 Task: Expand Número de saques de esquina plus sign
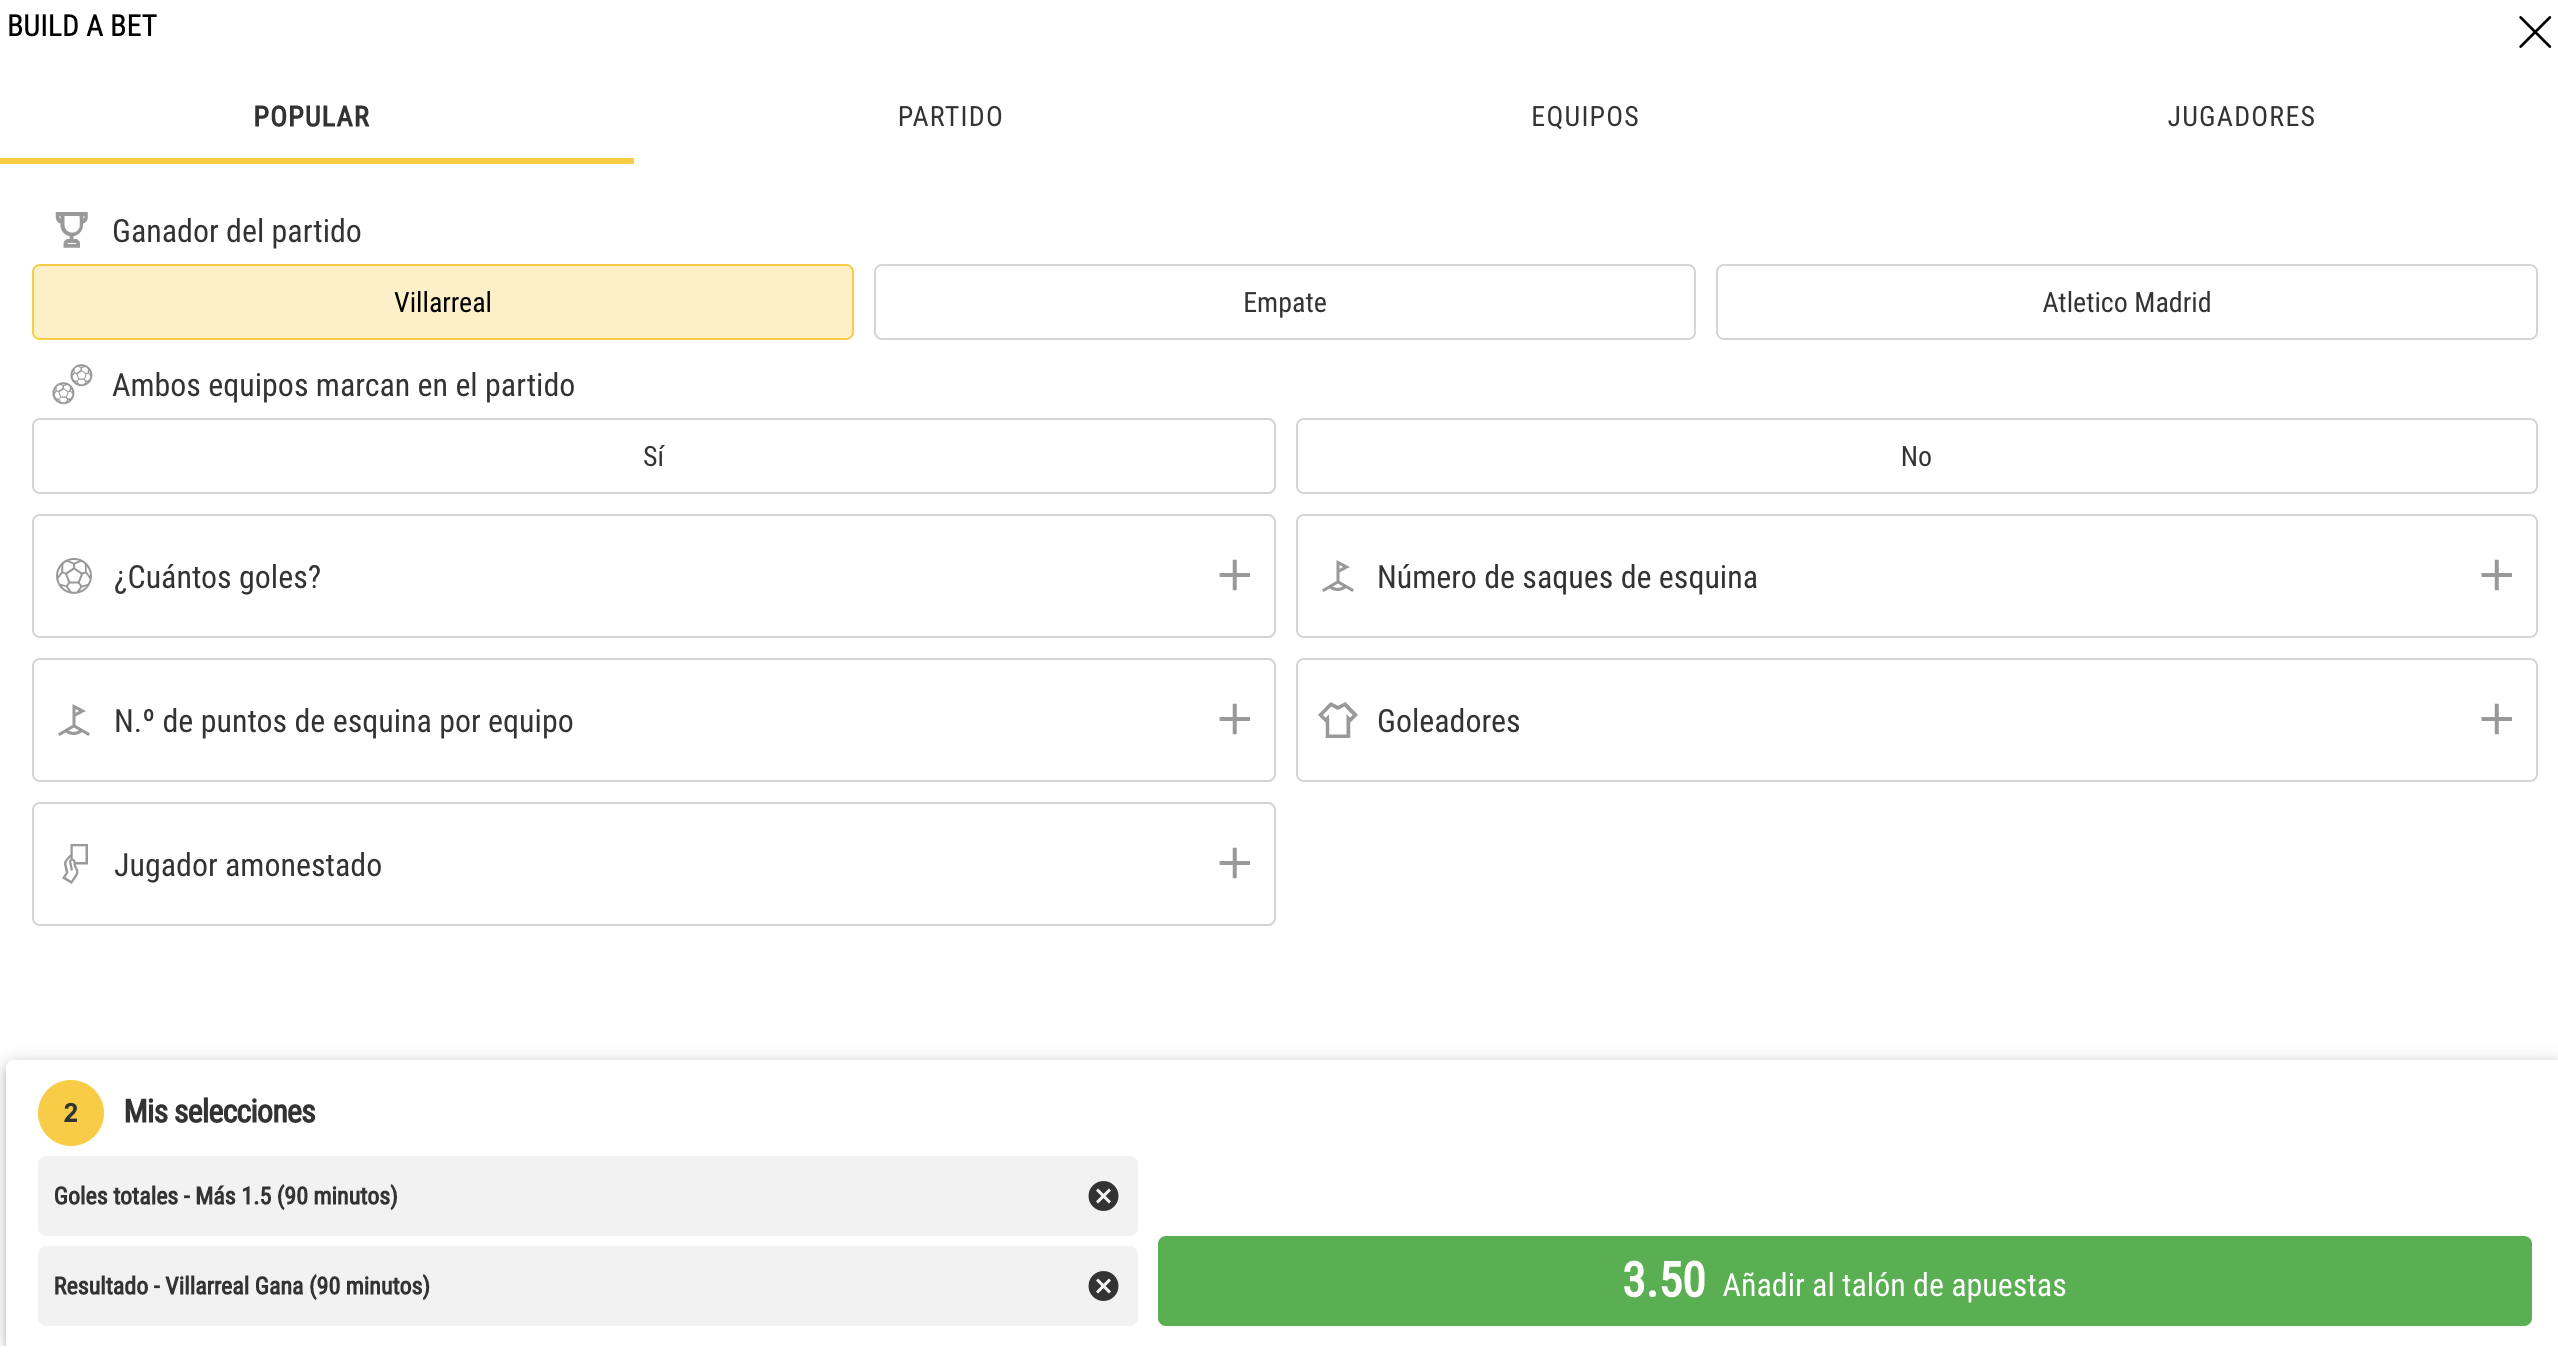2496,575
